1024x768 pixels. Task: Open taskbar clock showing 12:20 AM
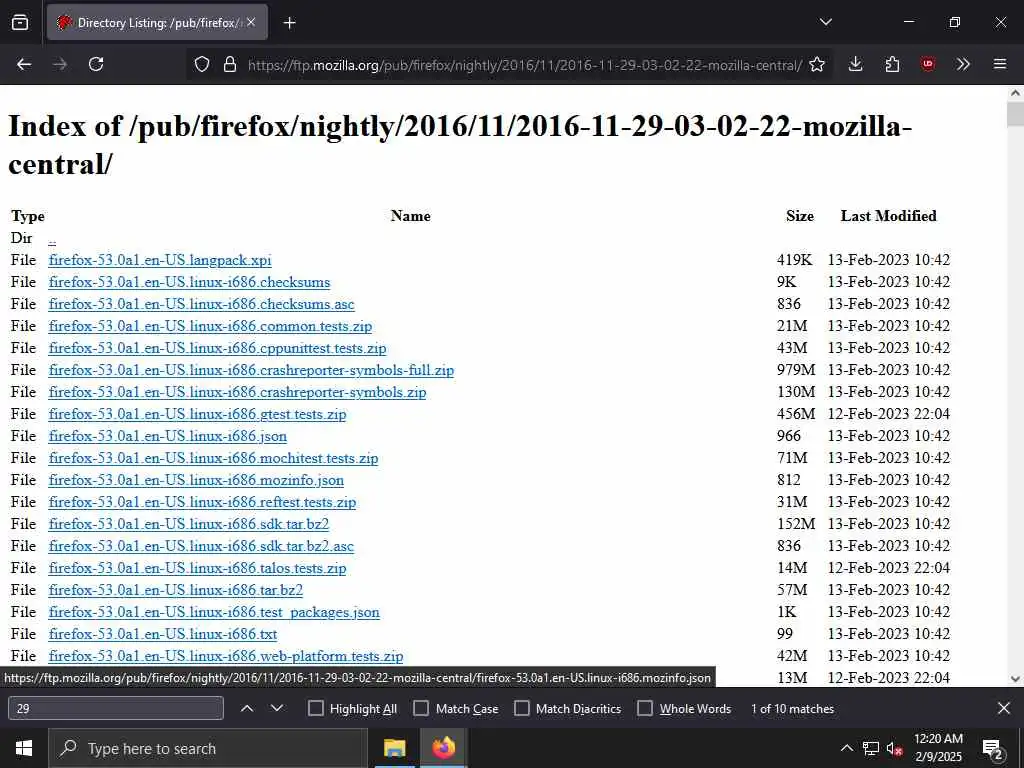point(938,748)
